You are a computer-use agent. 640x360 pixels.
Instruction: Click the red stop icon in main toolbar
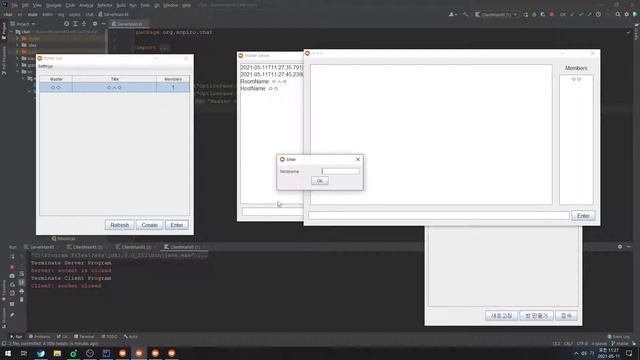[x=552, y=14]
